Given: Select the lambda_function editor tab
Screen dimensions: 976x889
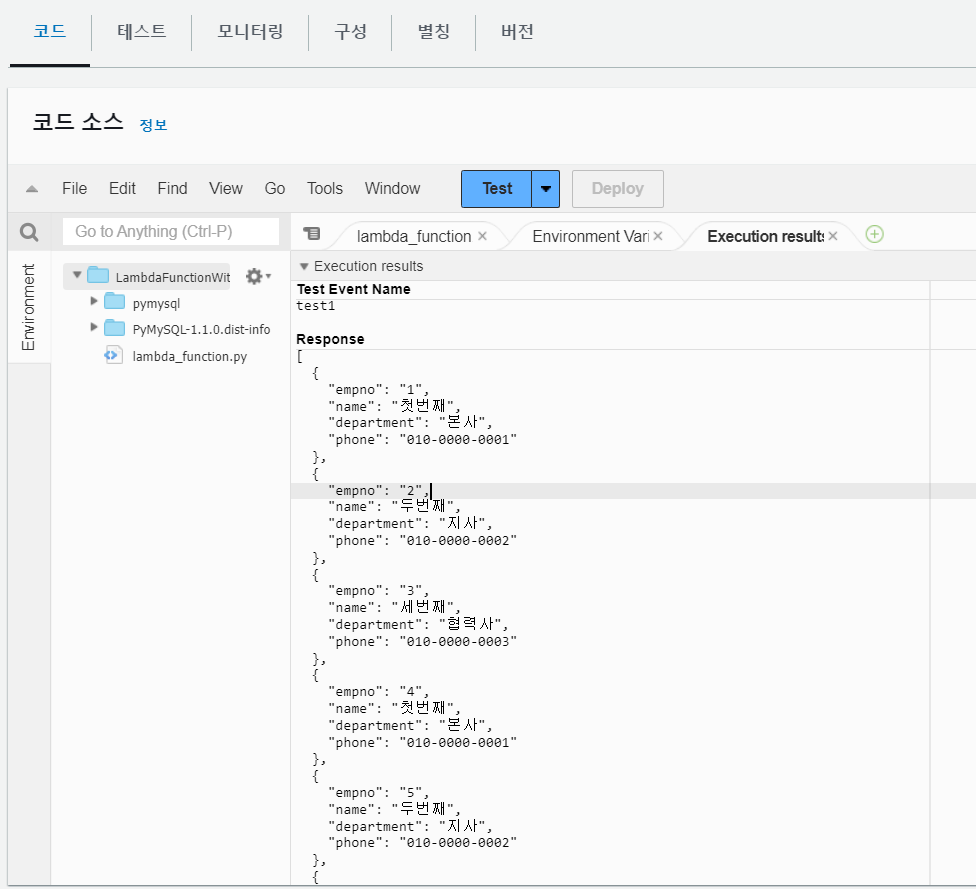Looking at the screenshot, I should pyautogui.click(x=413, y=237).
